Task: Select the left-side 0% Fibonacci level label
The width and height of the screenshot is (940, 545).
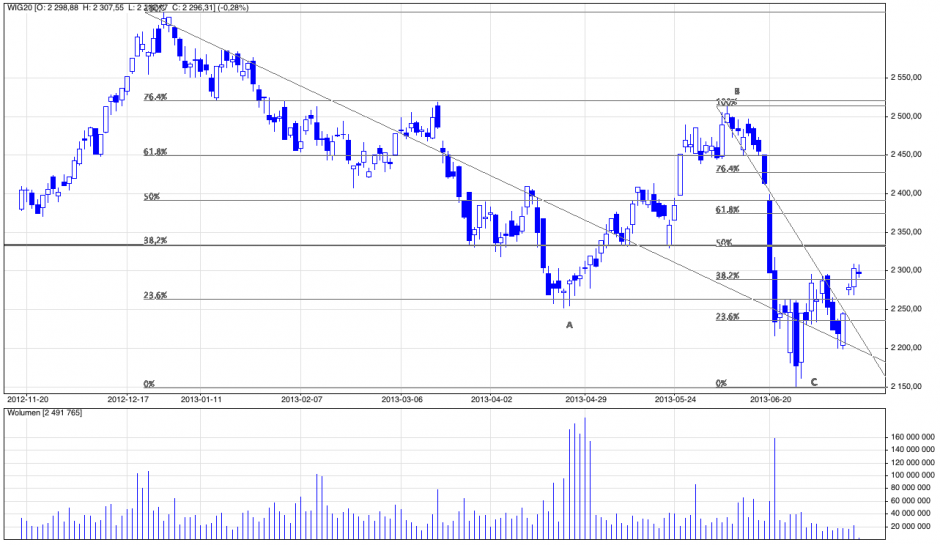Action: [149, 383]
